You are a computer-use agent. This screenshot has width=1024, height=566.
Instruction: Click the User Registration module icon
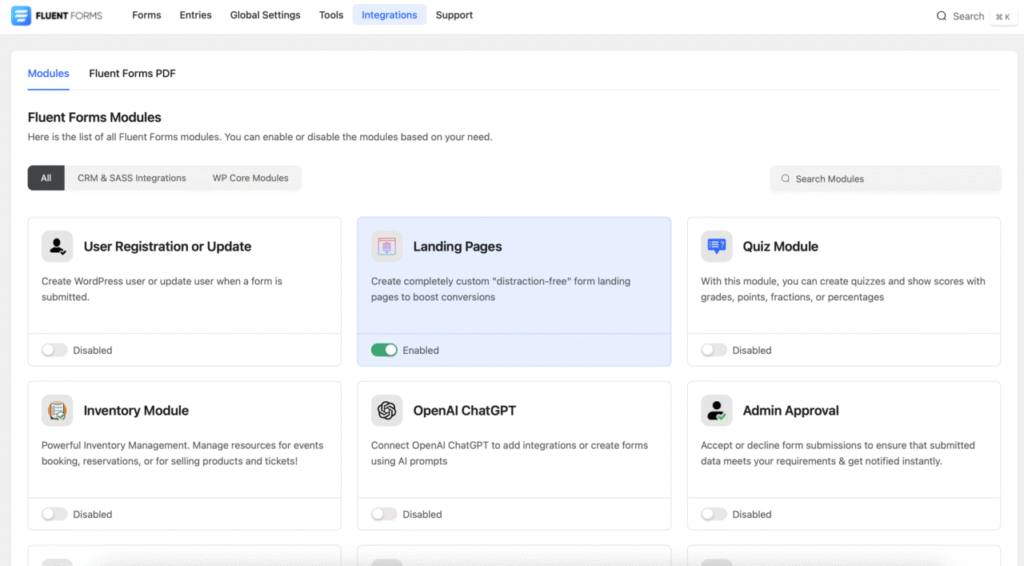(57, 246)
